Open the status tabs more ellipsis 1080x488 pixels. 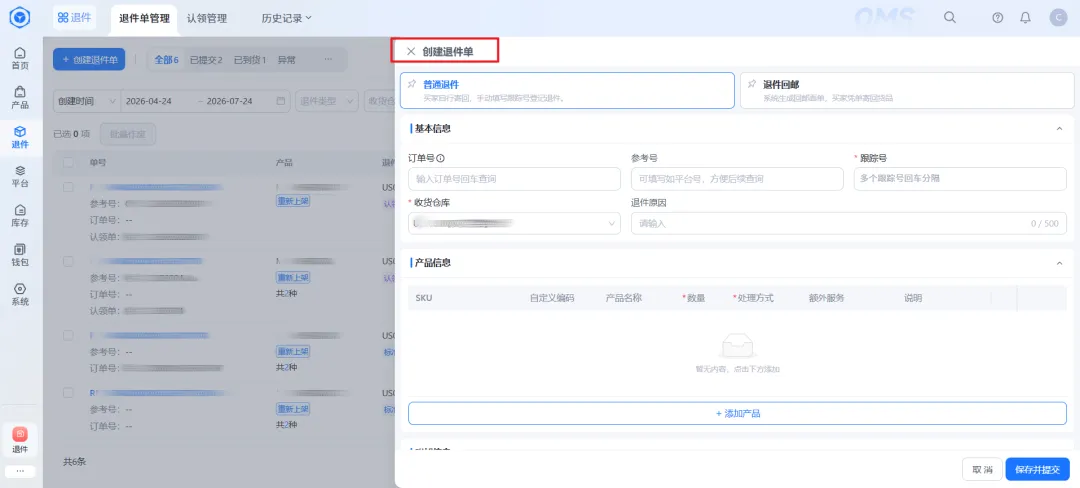click(329, 60)
